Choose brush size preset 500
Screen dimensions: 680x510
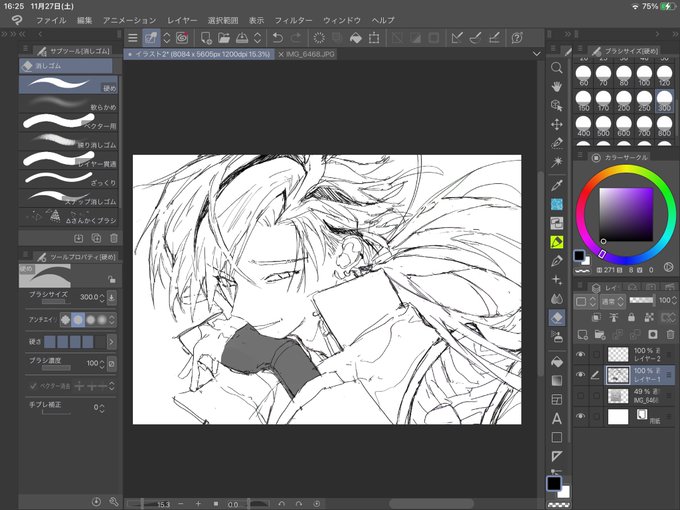click(x=603, y=126)
